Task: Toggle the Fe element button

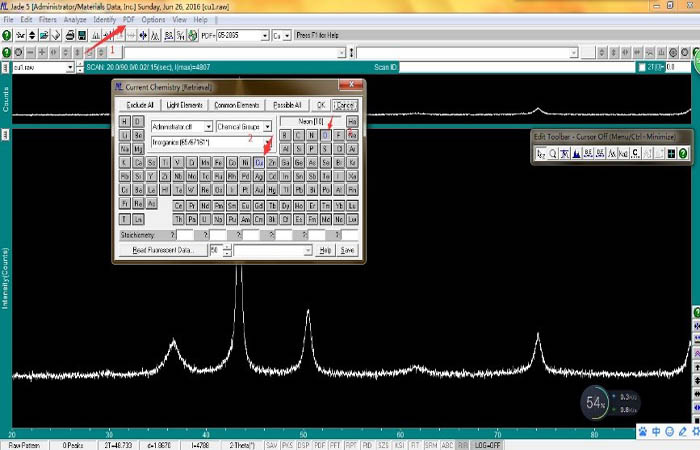Action: (220, 162)
